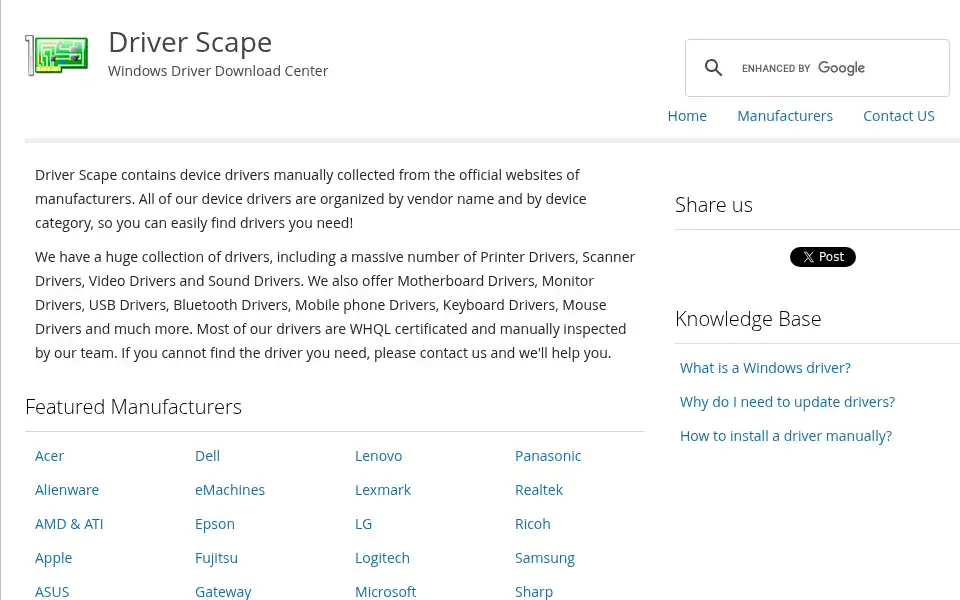Open Ricoh manufacturer drivers
Viewport: 960px width, 600px height.
(532, 524)
